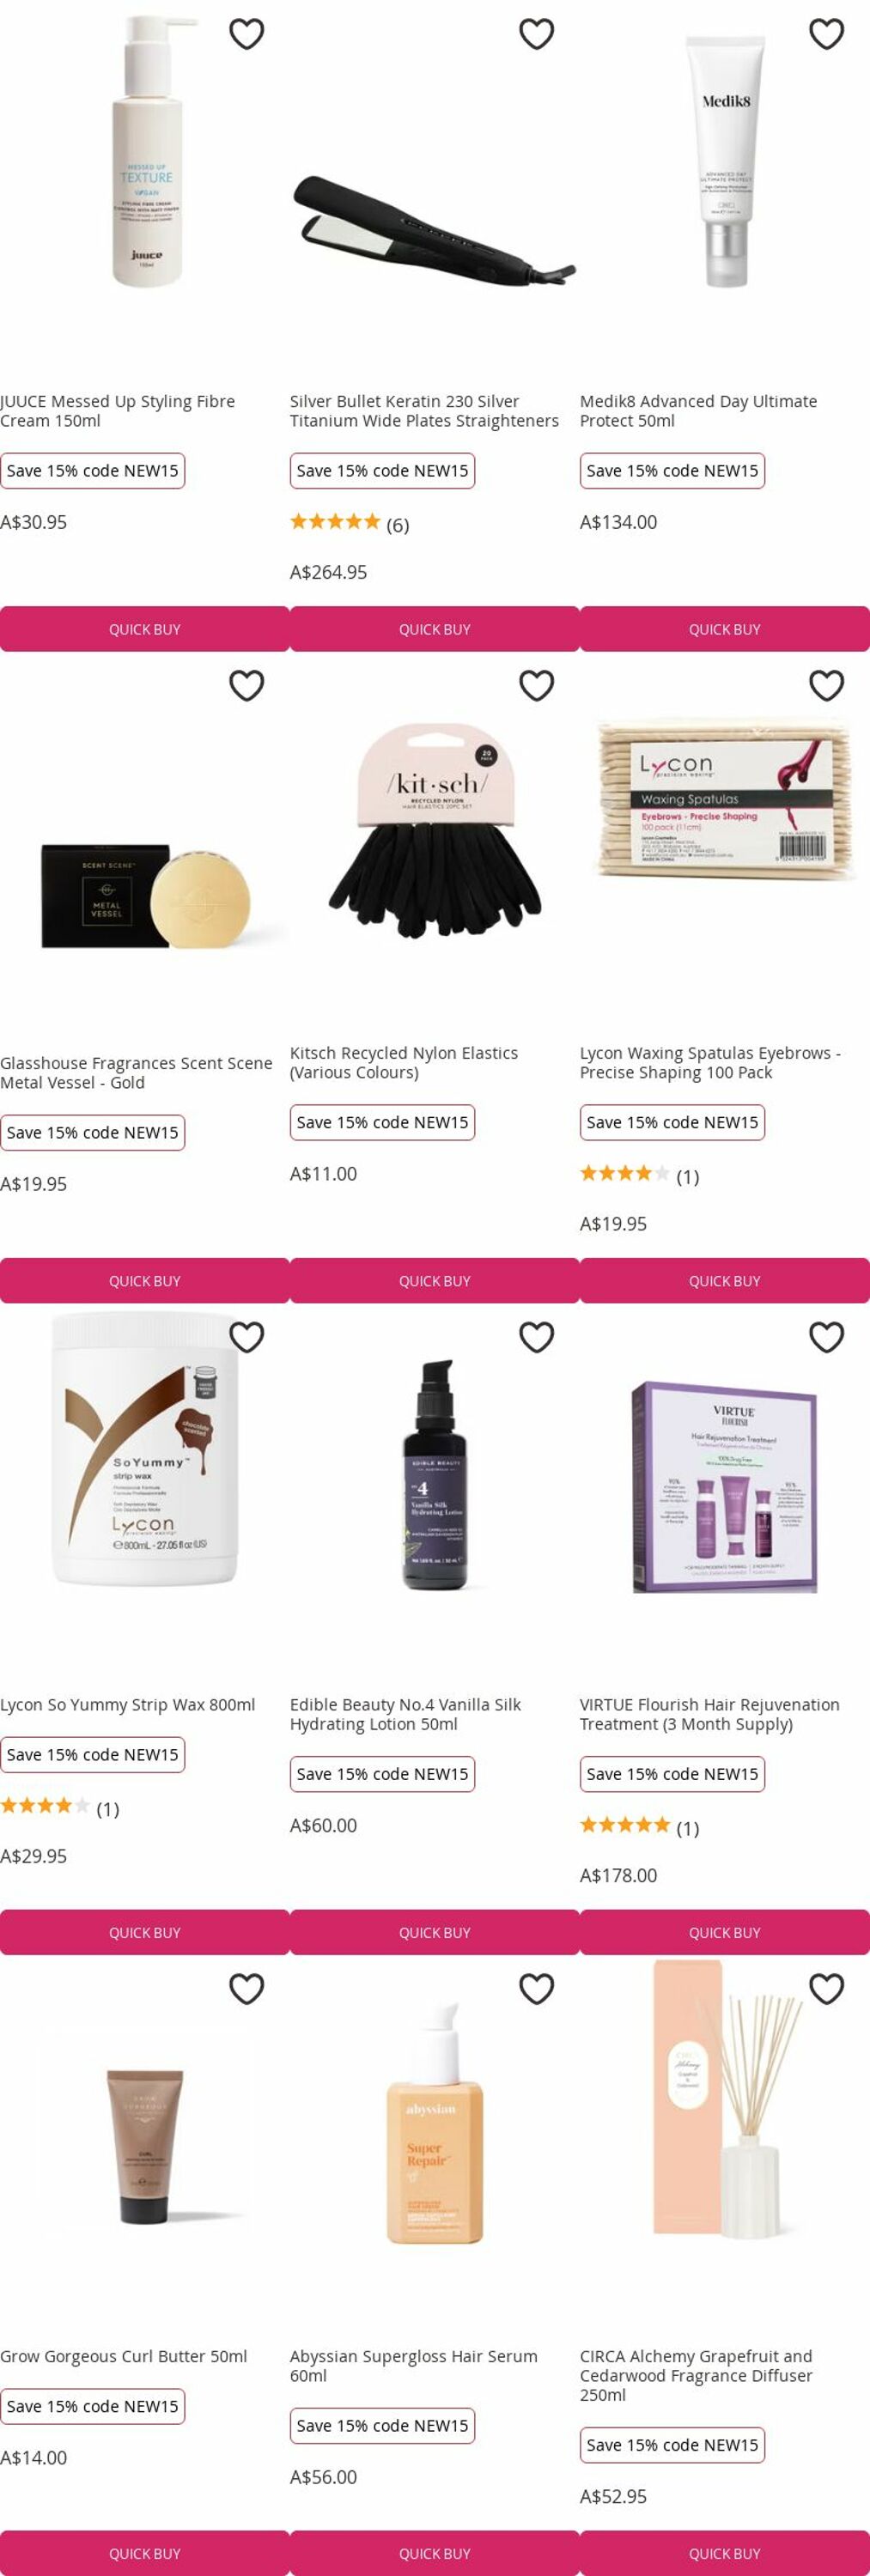This screenshot has height=2576, width=870.
Task: Quick buy the Kitsch Recycled Nylon Elastics
Action: point(435,1281)
